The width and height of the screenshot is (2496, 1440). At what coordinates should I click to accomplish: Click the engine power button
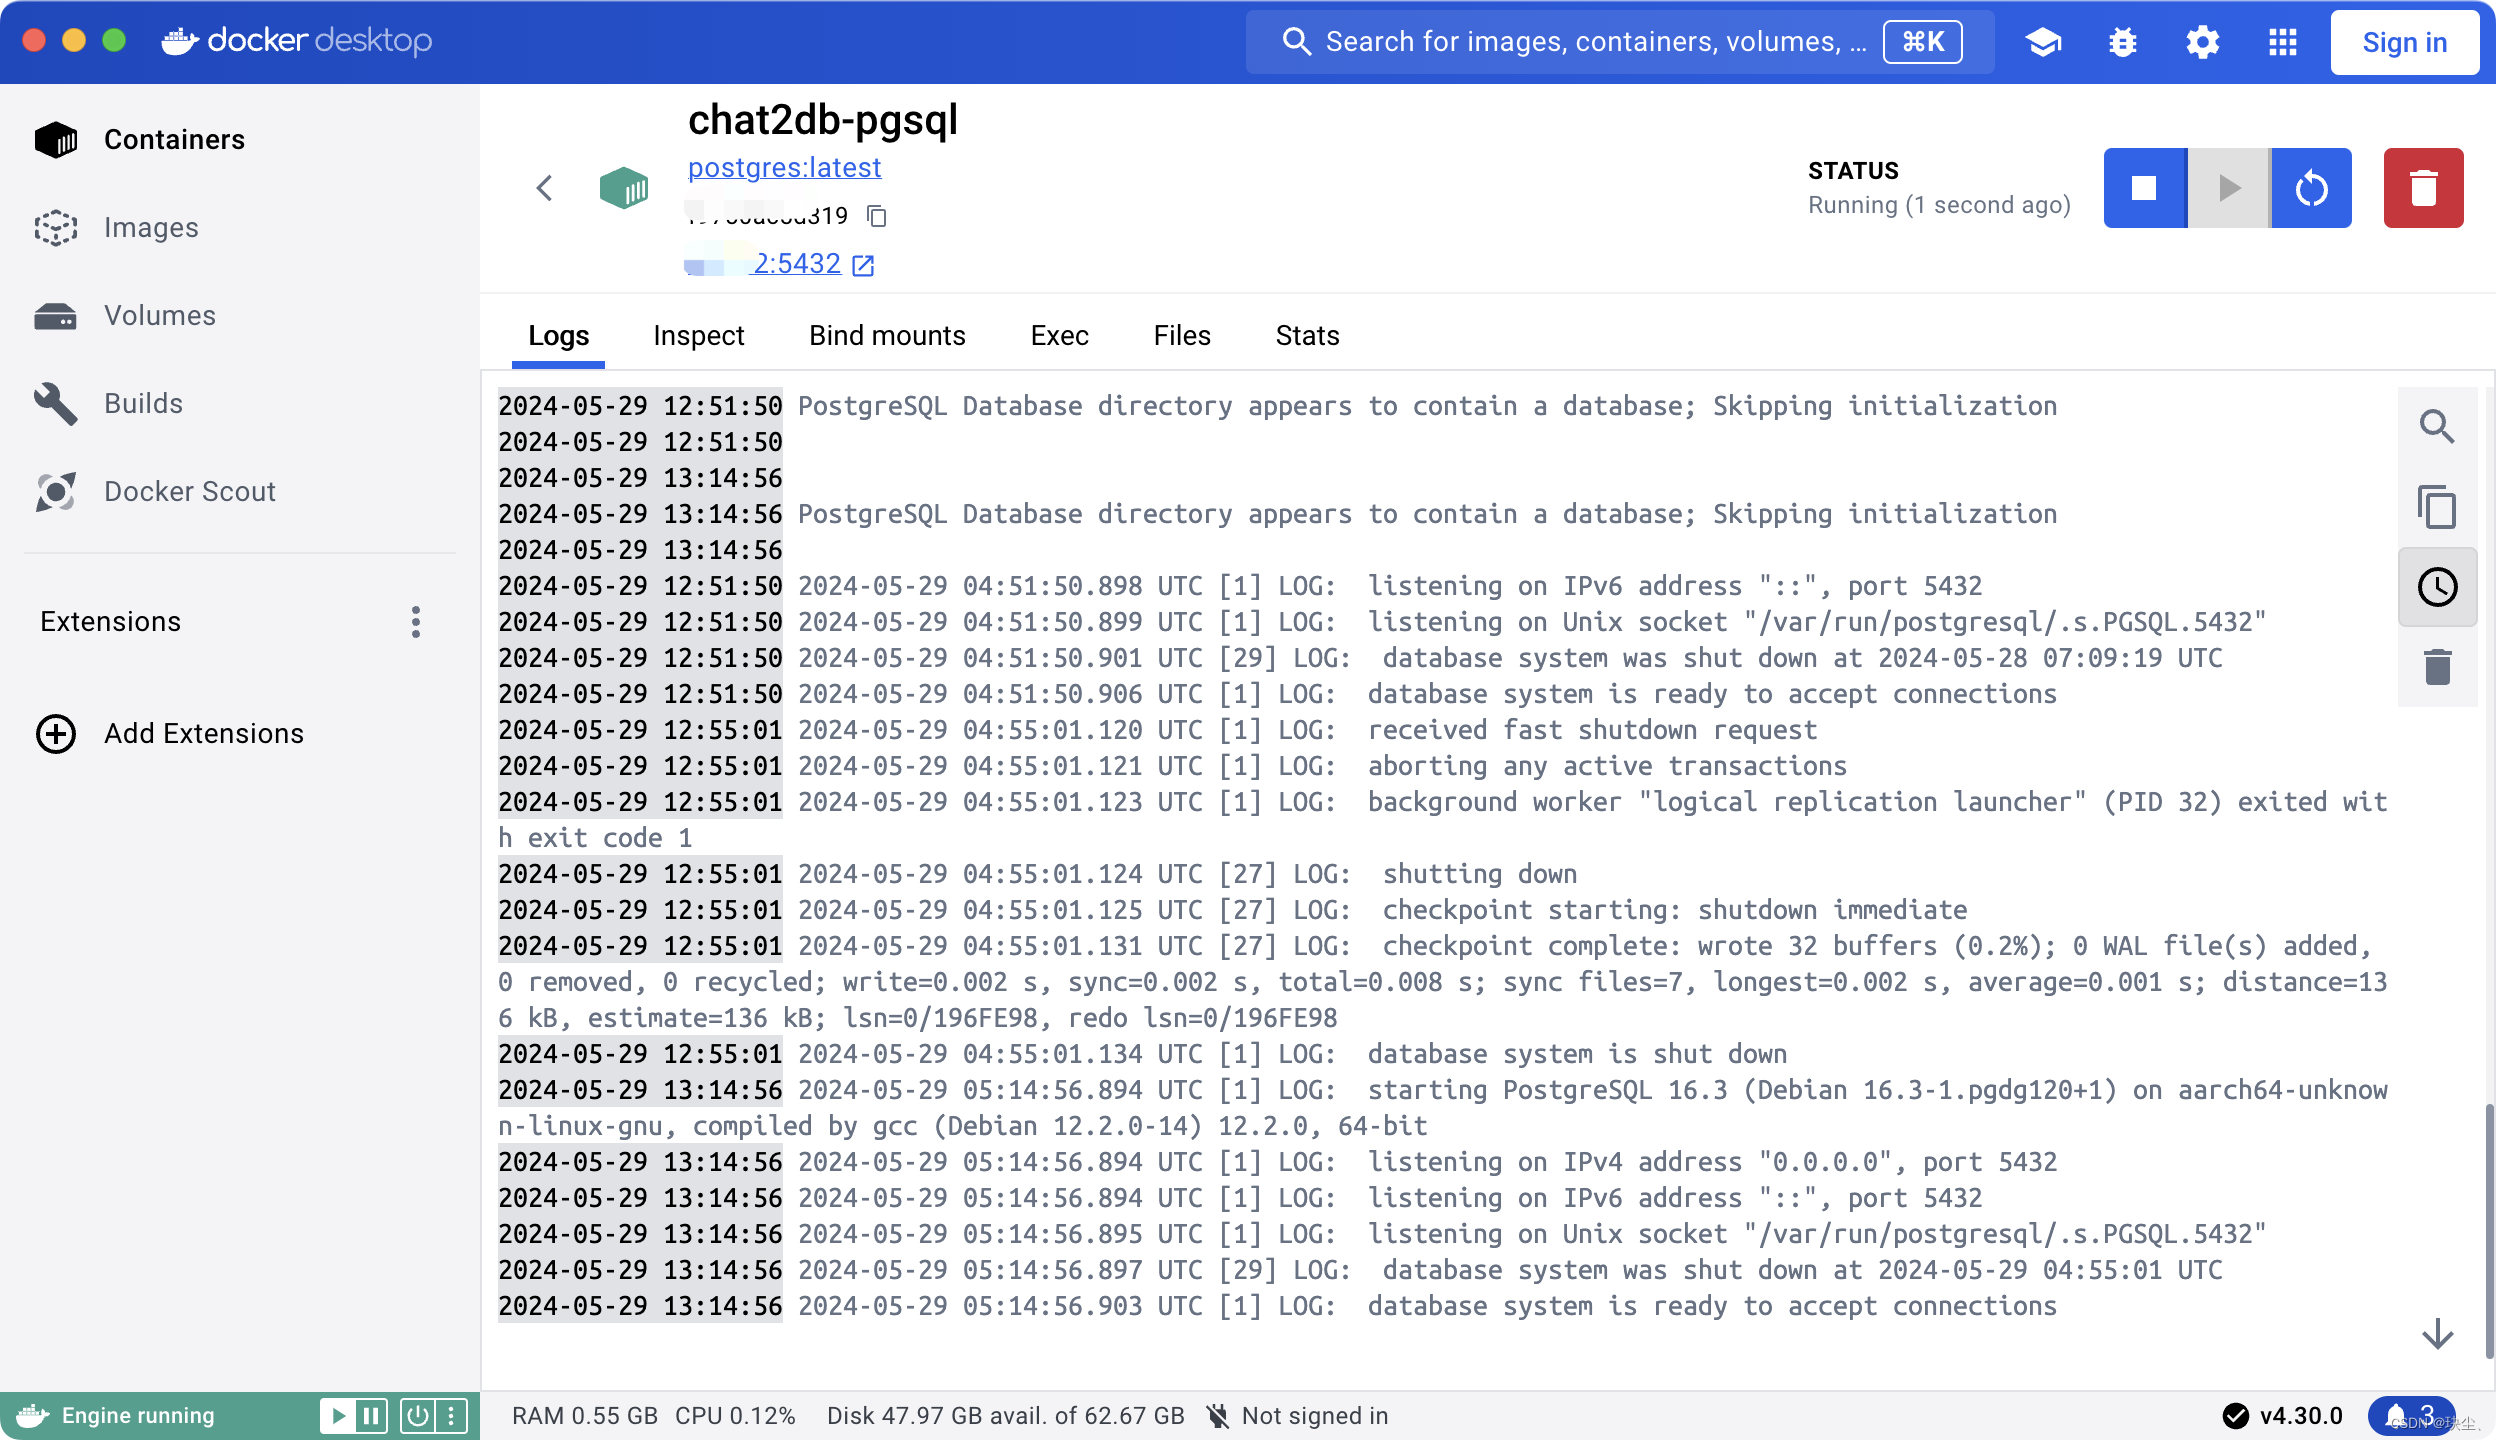[418, 1416]
